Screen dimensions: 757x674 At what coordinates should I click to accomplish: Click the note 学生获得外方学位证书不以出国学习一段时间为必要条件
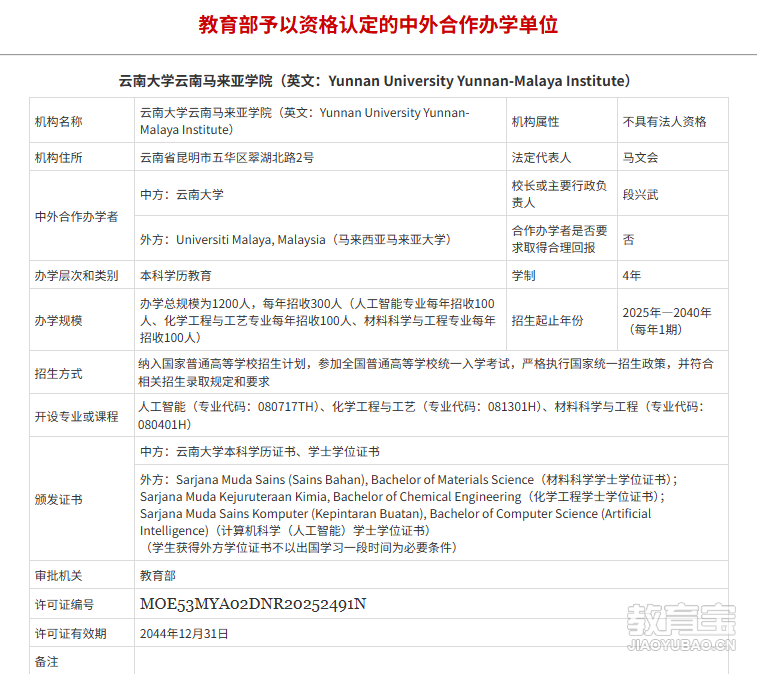(x=301, y=548)
